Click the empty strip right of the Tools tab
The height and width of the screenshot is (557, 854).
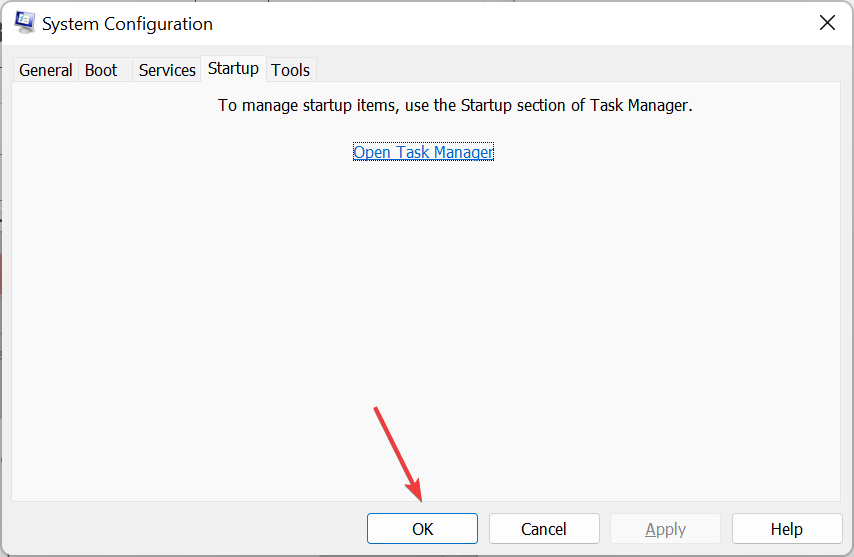point(577,70)
